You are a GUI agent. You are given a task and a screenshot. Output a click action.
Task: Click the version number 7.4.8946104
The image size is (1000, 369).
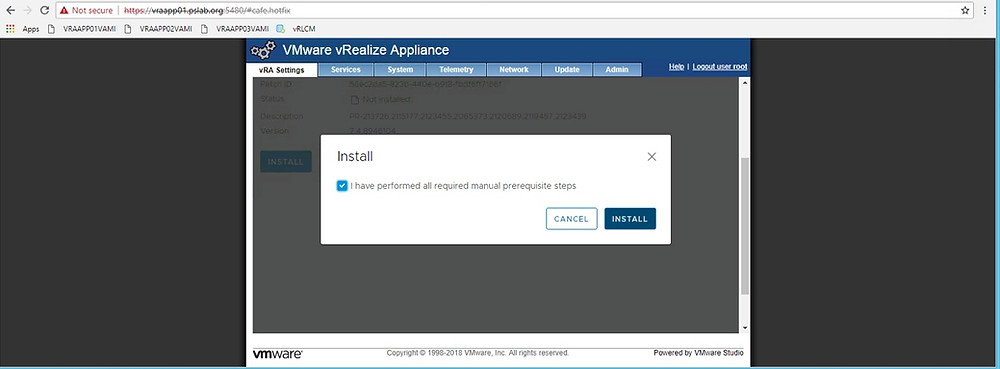pos(373,131)
